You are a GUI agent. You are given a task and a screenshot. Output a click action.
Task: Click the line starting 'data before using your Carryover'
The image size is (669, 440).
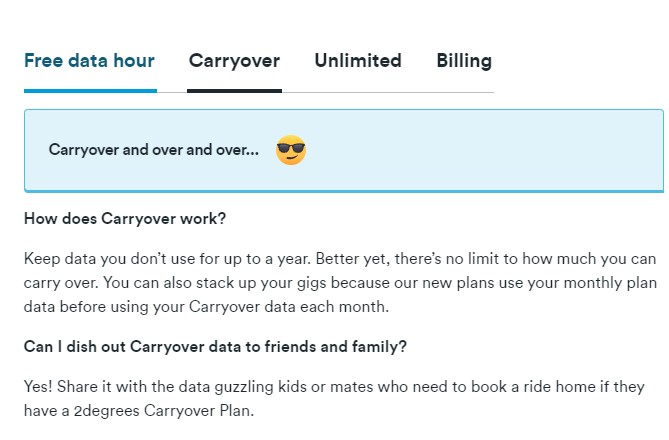pos(207,306)
